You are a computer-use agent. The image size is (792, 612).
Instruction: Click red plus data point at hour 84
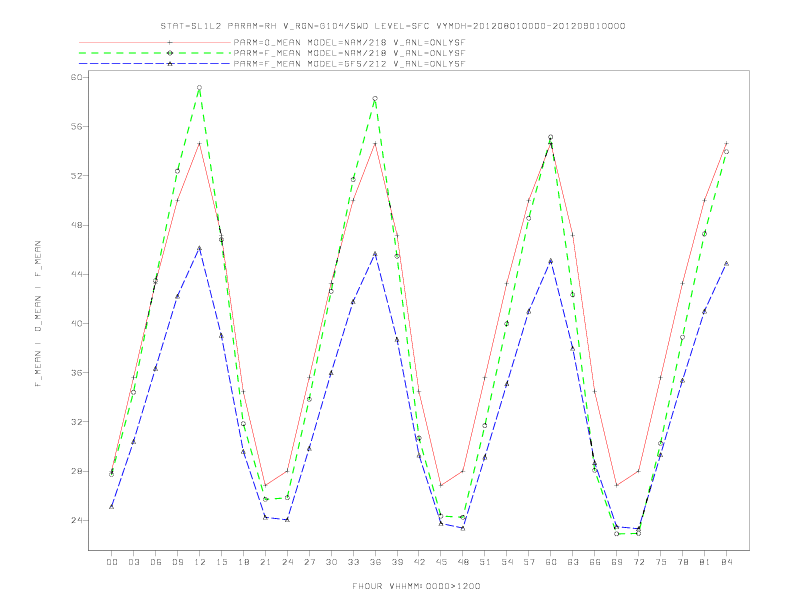coord(727,143)
